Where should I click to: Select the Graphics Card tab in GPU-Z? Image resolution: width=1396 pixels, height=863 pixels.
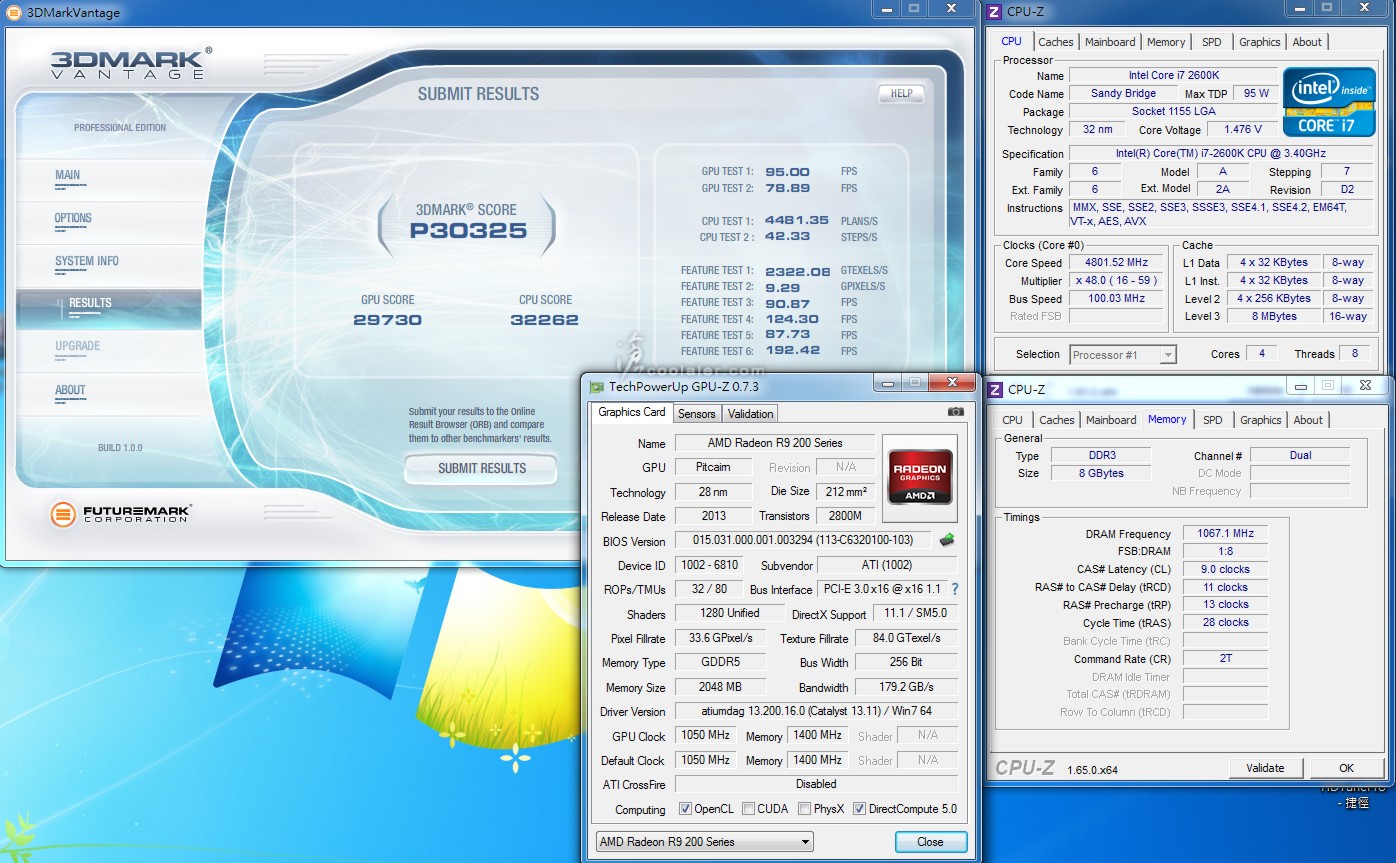coord(632,412)
